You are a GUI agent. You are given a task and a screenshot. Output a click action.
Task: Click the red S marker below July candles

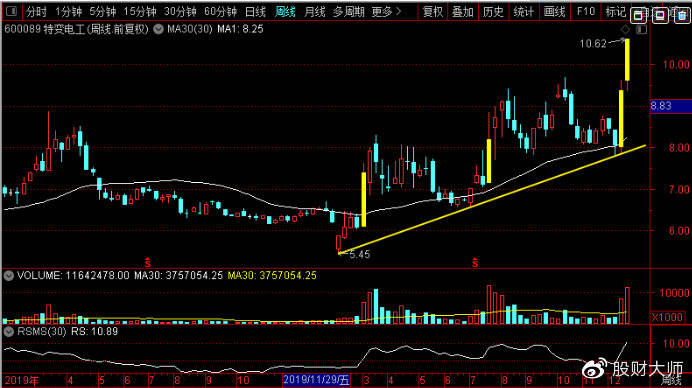[x=475, y=263]
